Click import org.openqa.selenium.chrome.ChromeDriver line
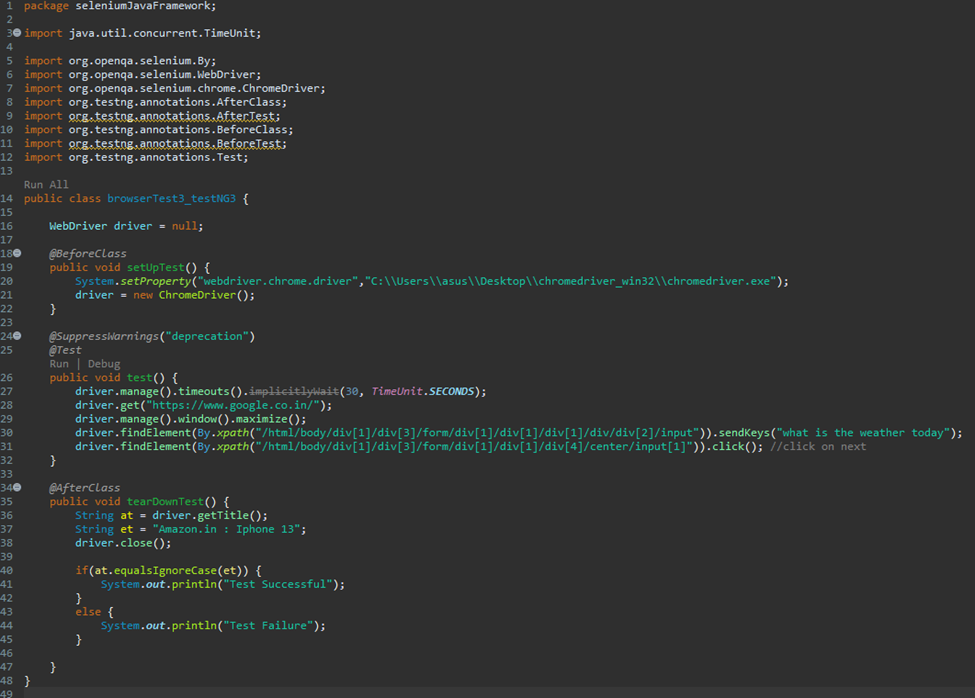 (x=175, y=88)
